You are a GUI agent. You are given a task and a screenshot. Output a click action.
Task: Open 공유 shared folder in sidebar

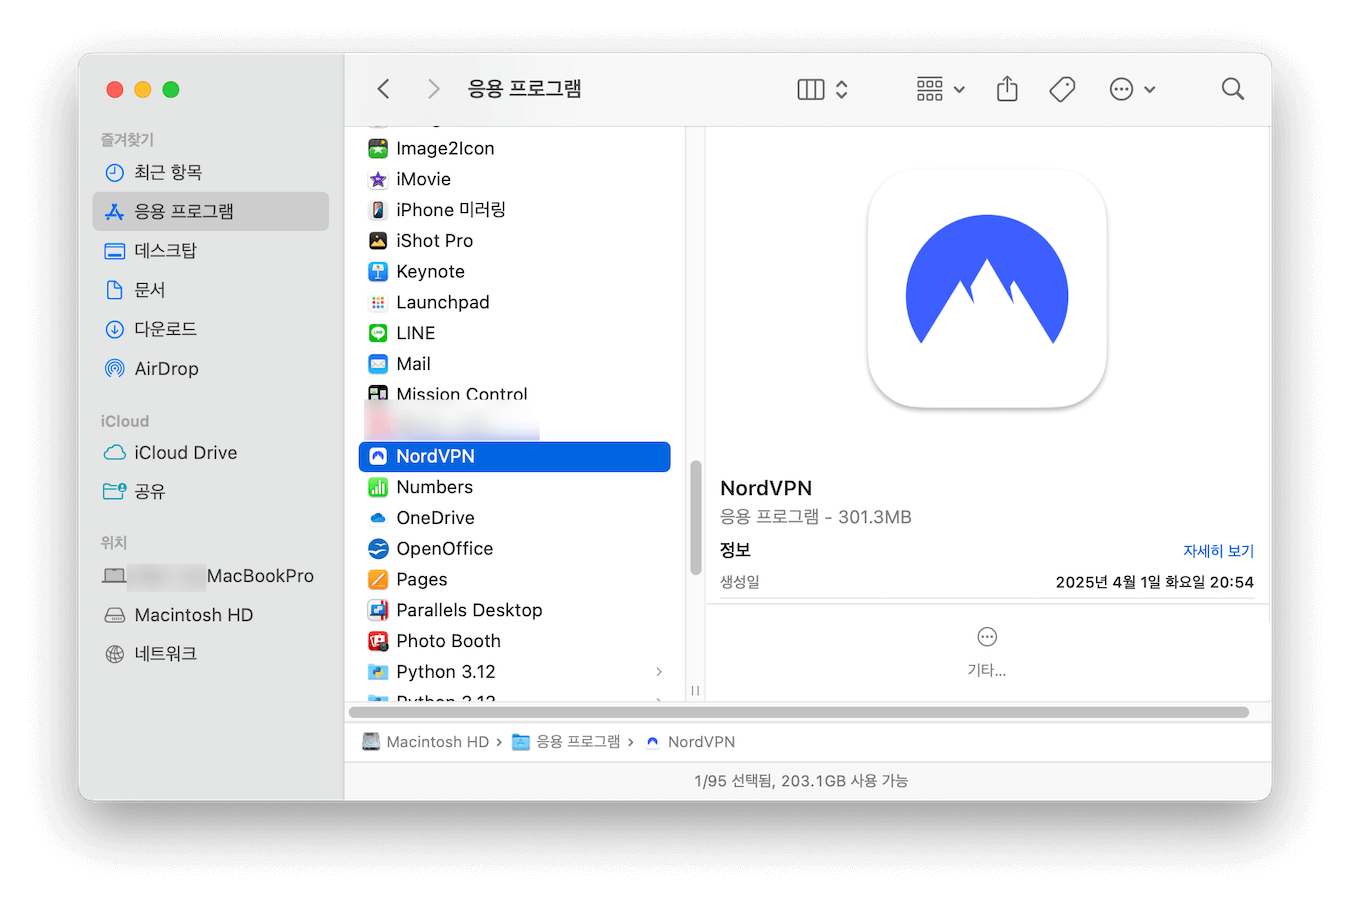coord(211,491)
